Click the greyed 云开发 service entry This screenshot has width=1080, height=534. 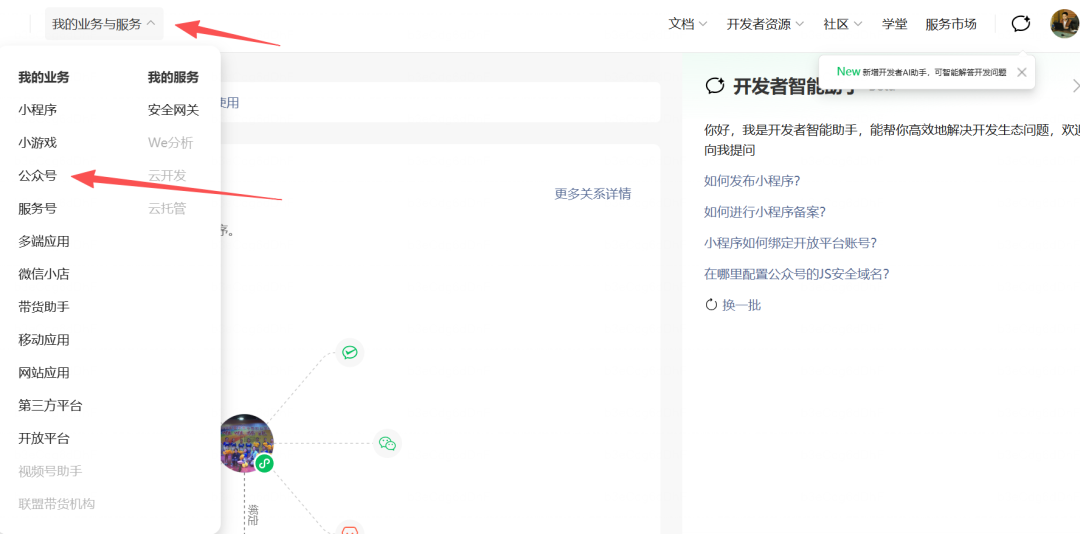coord(167,176)
